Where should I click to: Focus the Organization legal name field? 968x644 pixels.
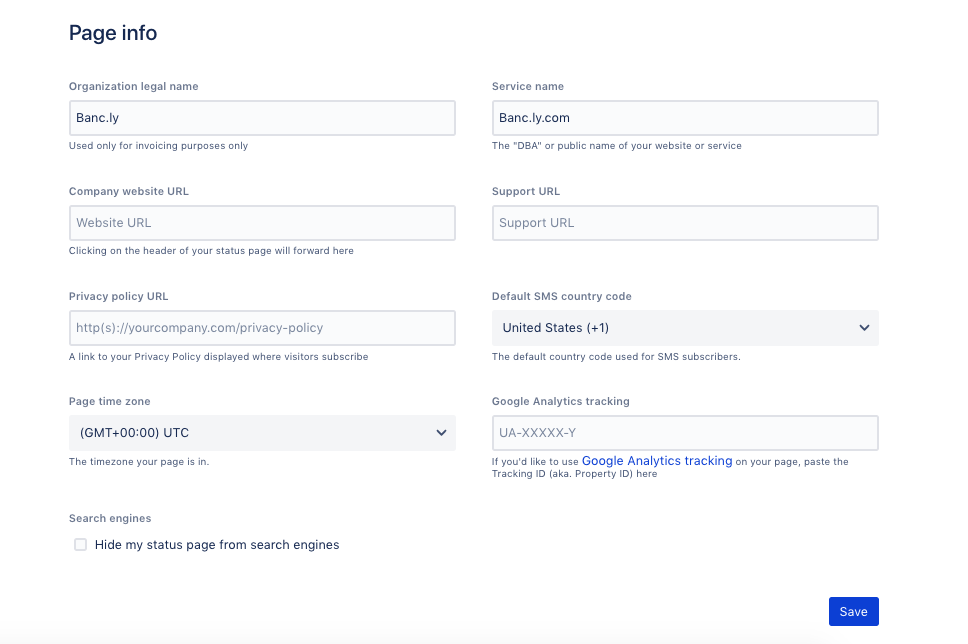[261, 118]
